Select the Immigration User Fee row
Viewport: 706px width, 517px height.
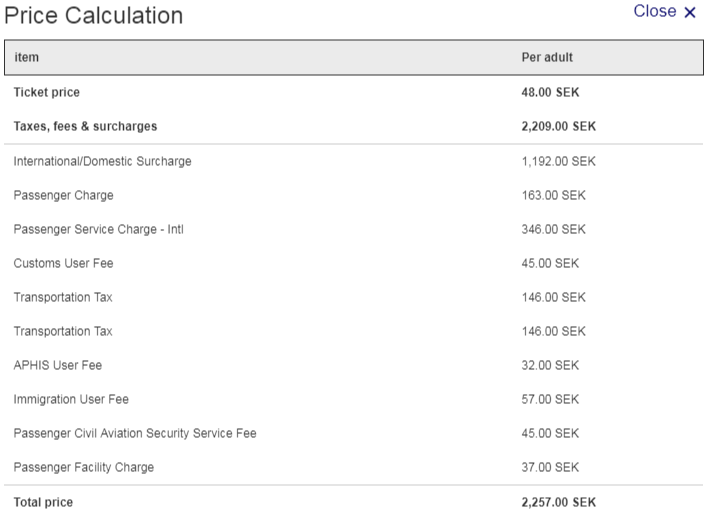pyautogui.click(x=71, y=399)
